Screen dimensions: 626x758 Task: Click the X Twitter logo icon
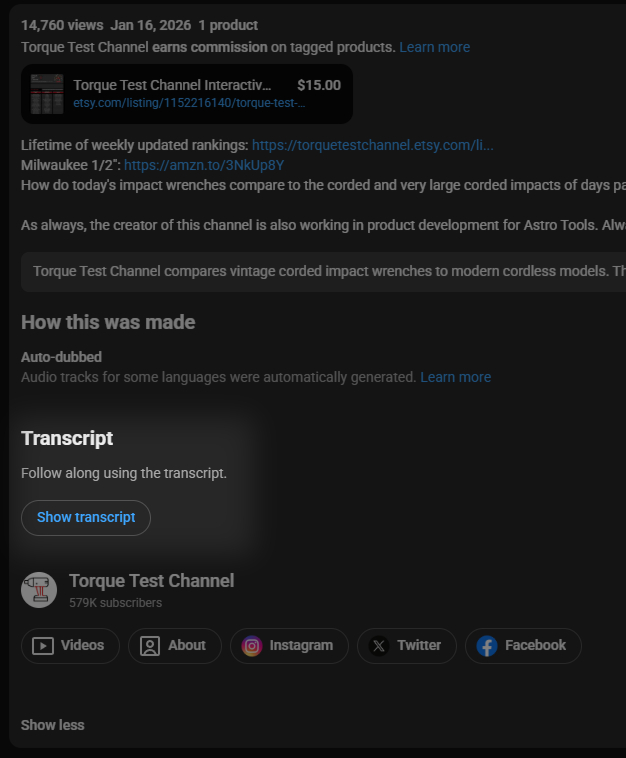click(x=379, y=646)
